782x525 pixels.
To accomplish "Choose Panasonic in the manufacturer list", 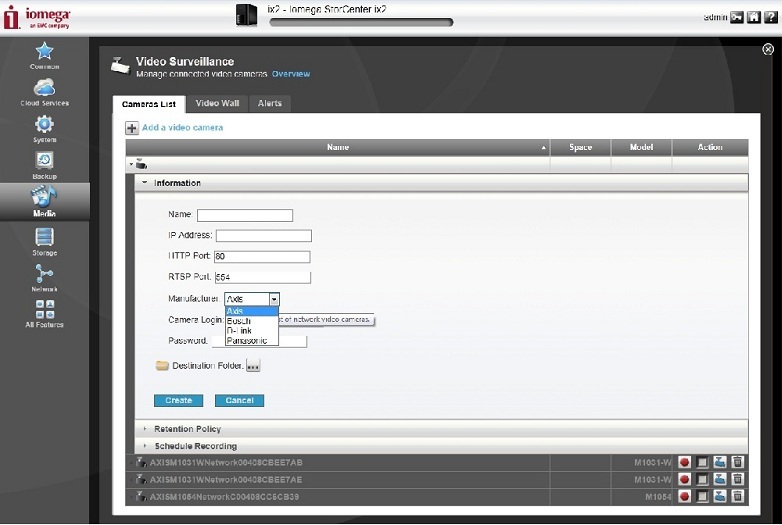I will [251, 341].
